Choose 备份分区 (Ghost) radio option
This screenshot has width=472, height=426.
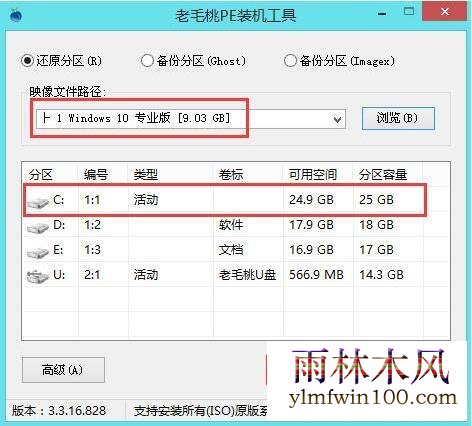tap(147, 61)
